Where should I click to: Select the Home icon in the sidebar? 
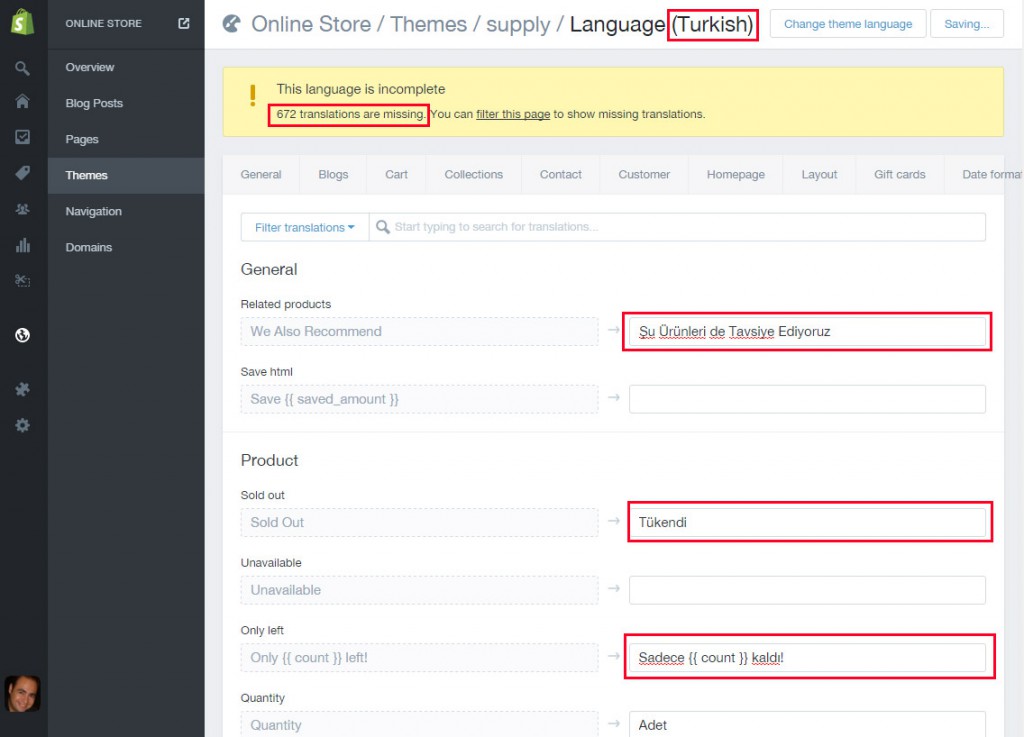pos(22,102)
